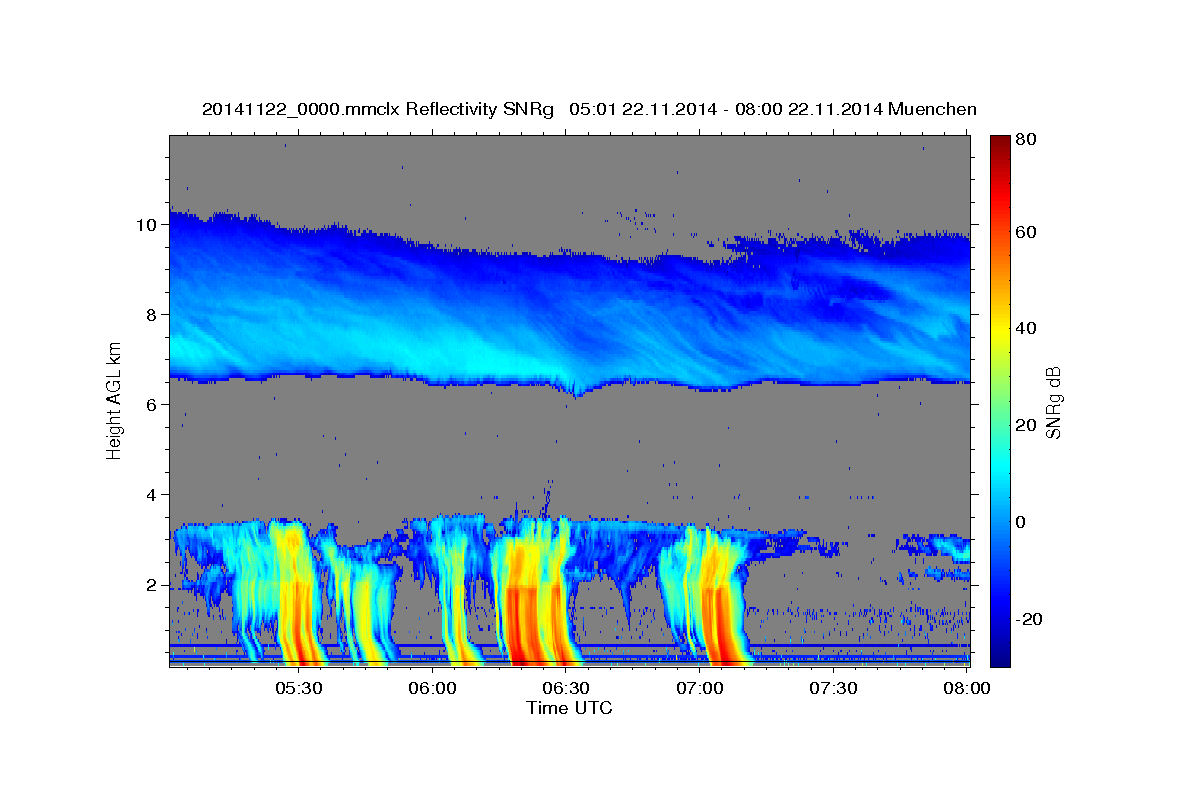Click the 06:30 time axis label
This screenshot has height=800, width=1200.
click(566, 688)
